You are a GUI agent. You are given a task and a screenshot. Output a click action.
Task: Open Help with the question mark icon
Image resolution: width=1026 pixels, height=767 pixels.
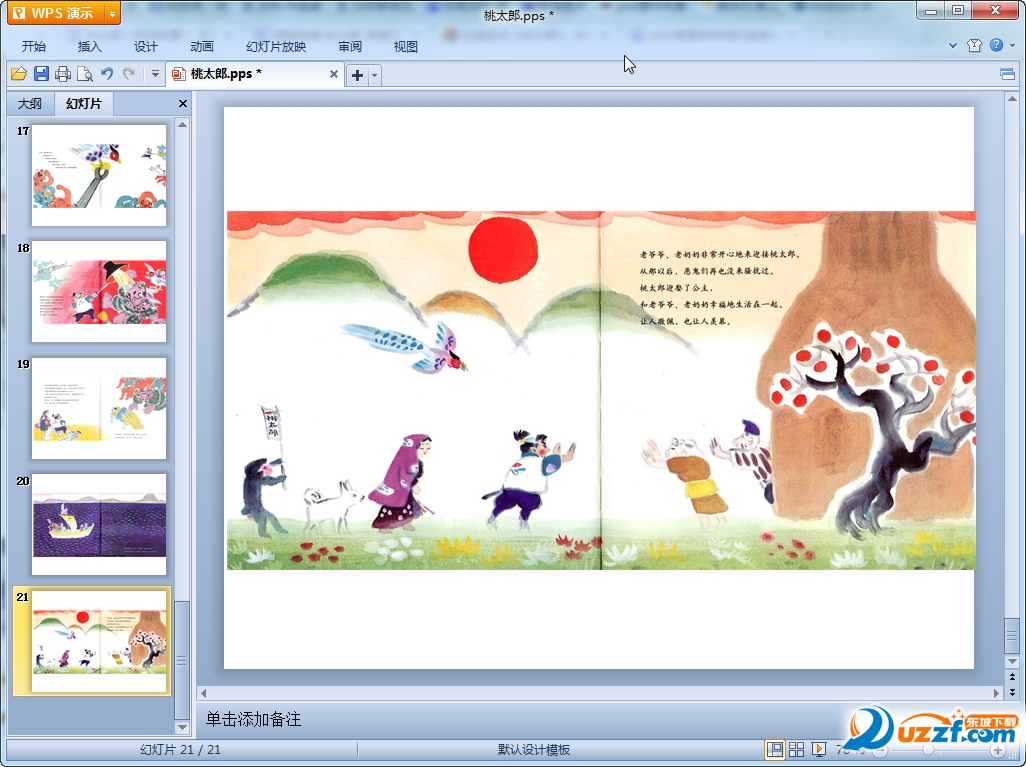click(996, 45)
